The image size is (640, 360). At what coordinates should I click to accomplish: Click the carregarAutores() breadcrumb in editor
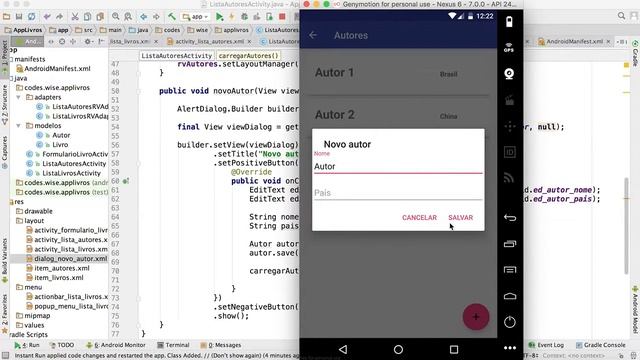[x=248, y=56]
